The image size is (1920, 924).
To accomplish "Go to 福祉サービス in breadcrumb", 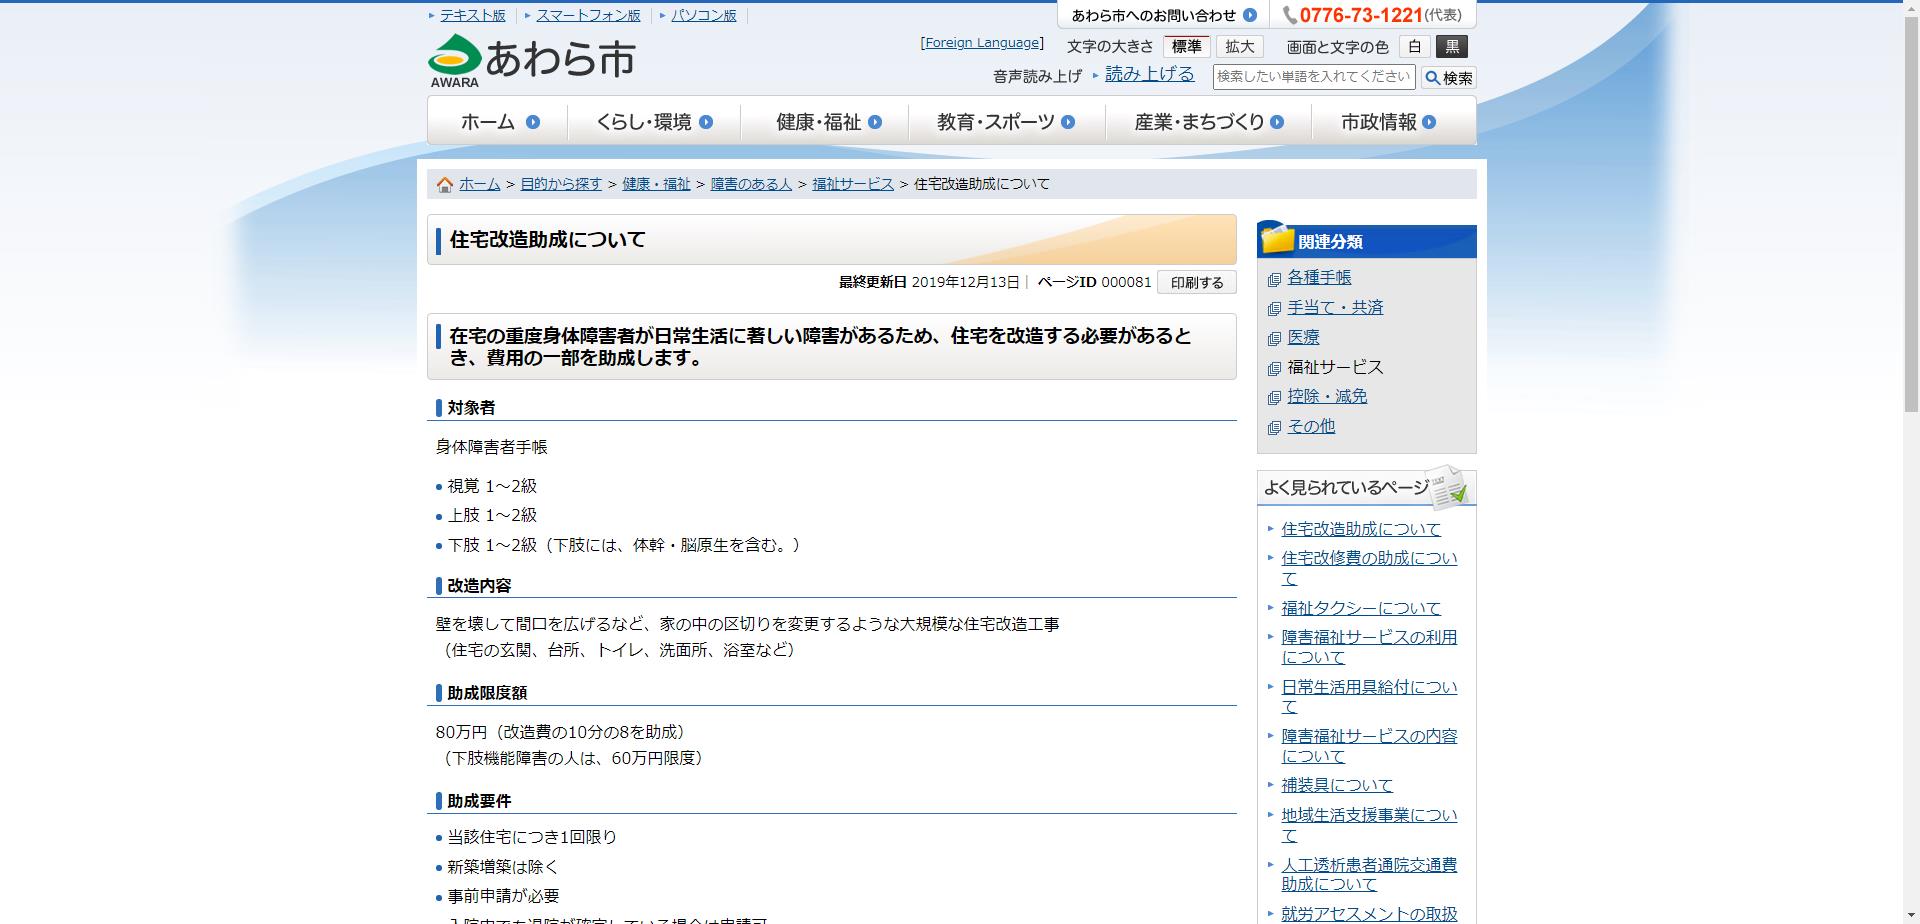I will pos(853,184).
